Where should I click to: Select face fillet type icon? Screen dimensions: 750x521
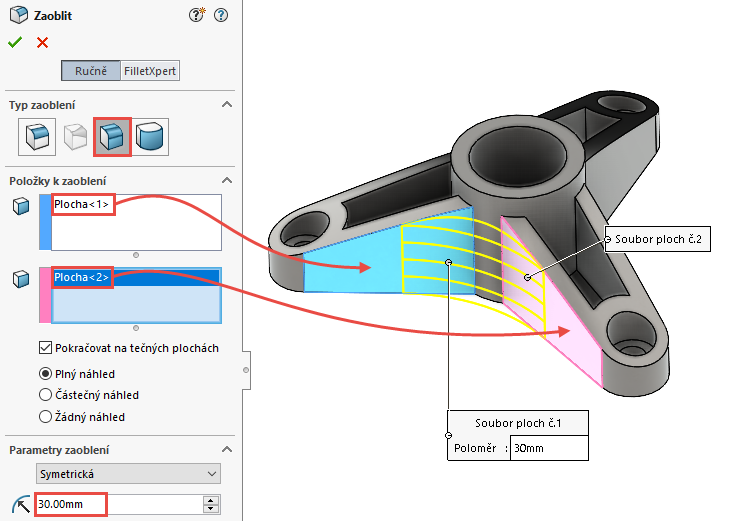112,137
